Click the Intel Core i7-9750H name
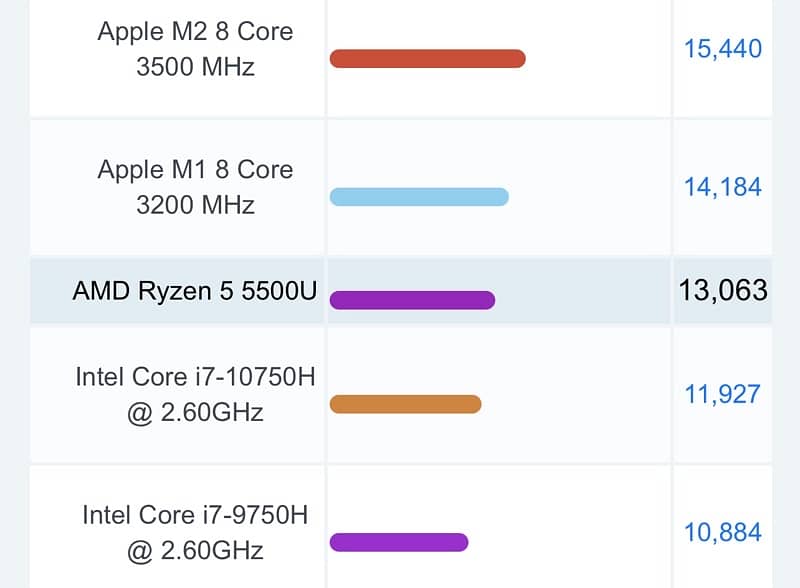Viewport: 800px width, 588px height. 195,515
